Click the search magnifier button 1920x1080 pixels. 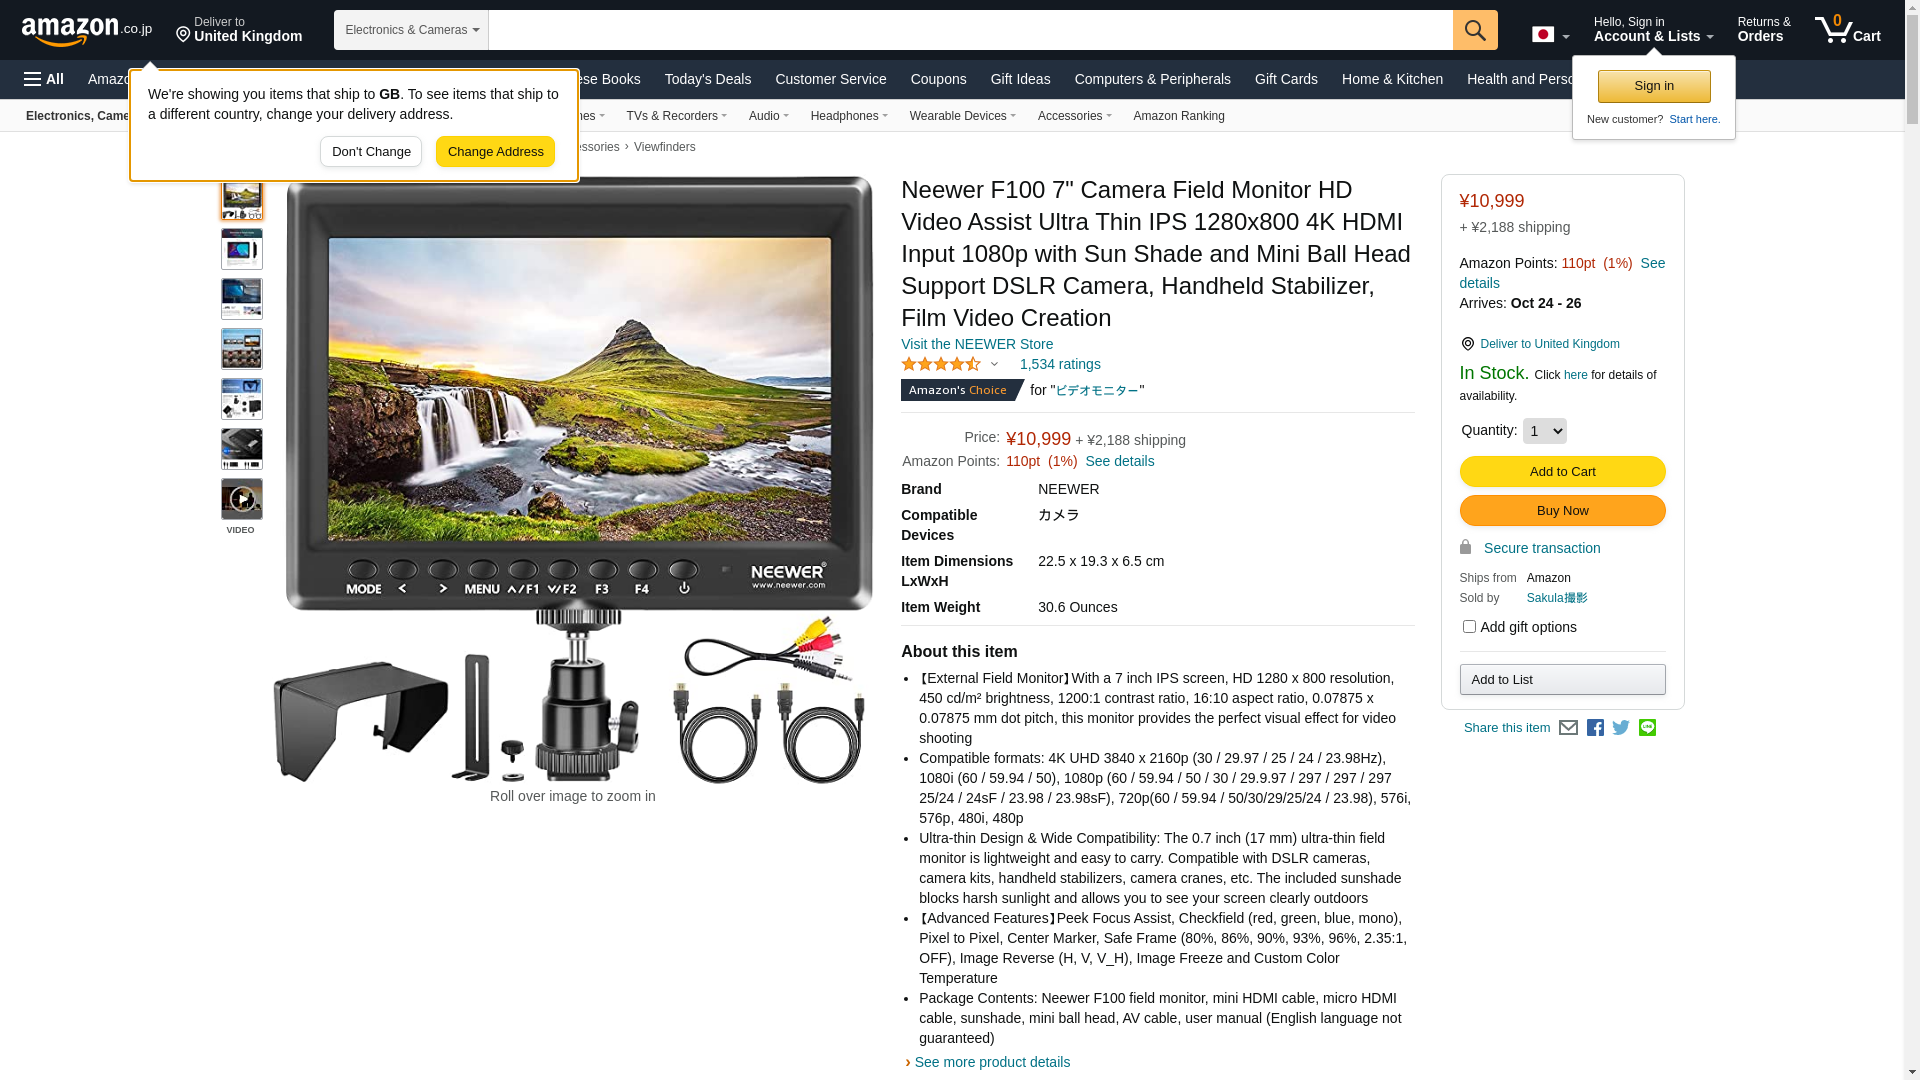1475,30
